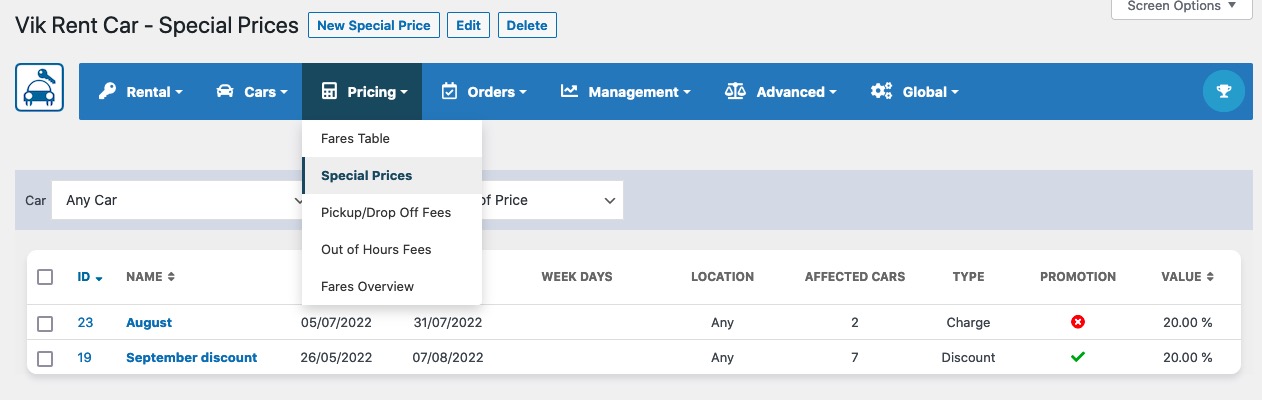1262x400 pixels.
Task: Click the sort arrows next to VALUE header
Action: 1209,277
